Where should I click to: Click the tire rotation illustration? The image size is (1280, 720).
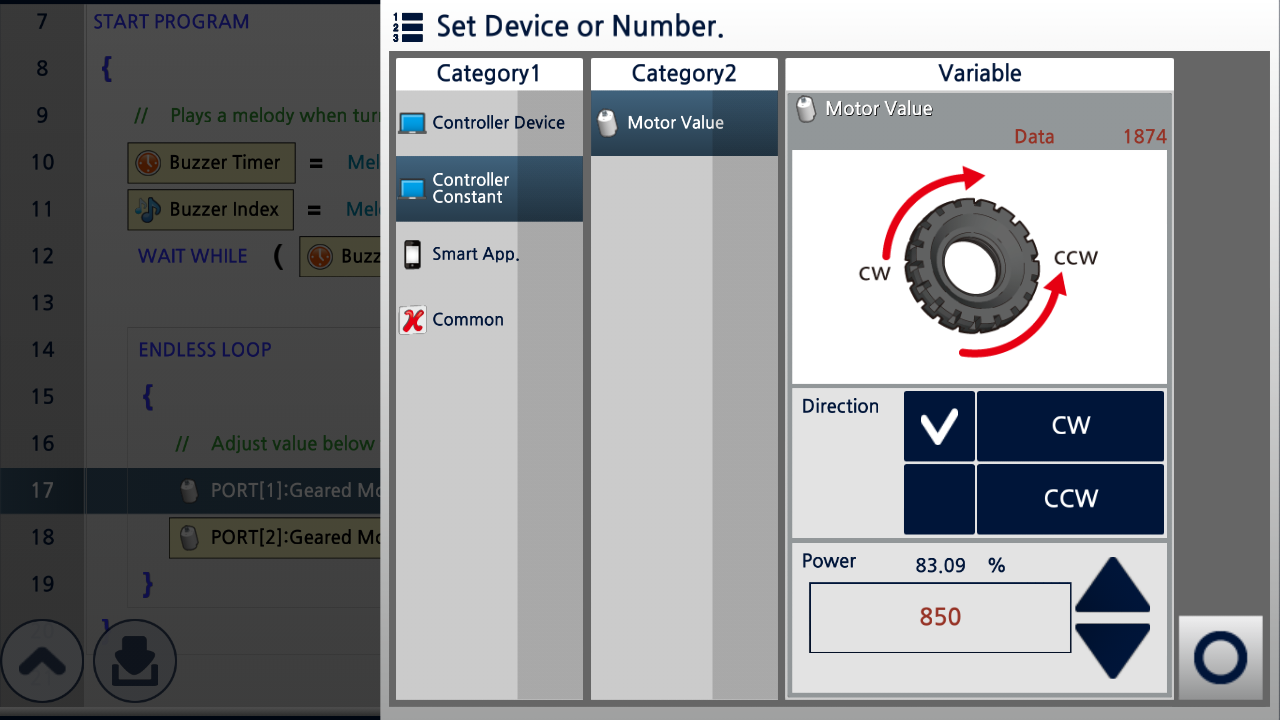(x=979, y=267)
